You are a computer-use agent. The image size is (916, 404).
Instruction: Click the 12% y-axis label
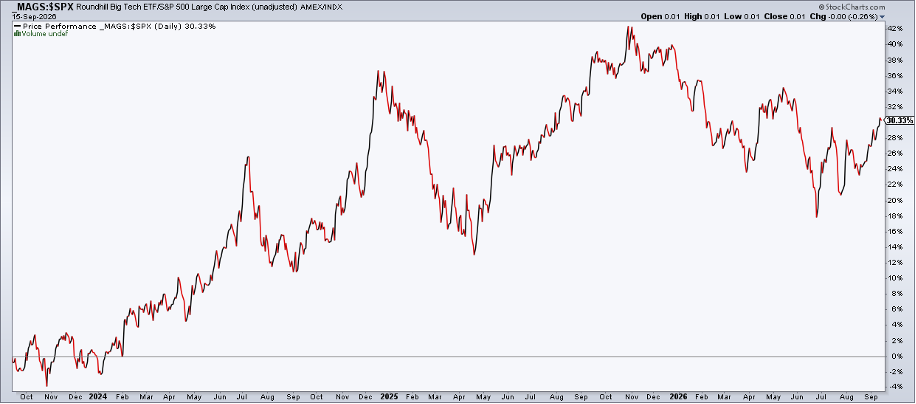tap(896, 262)
